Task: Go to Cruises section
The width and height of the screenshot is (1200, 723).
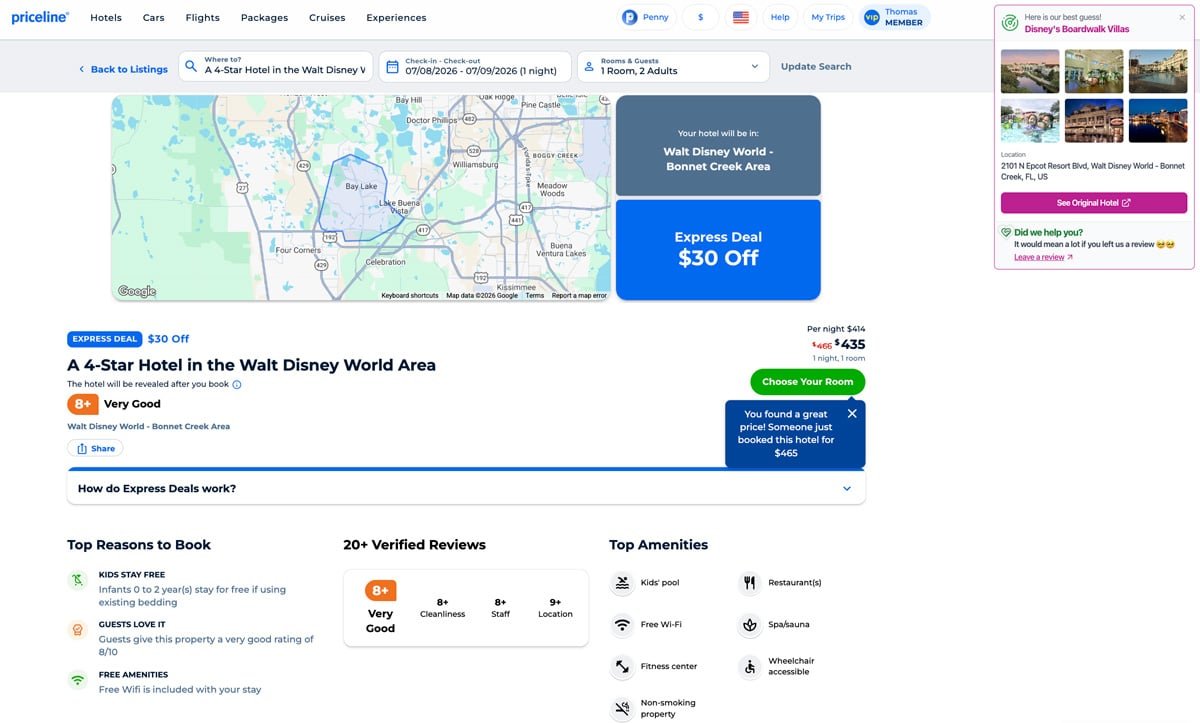Action: click(326, 17)
